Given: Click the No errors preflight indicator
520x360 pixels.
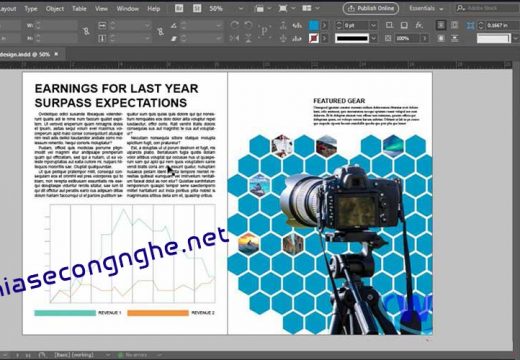Looking at the screenshot, I should tap(133, 355).
